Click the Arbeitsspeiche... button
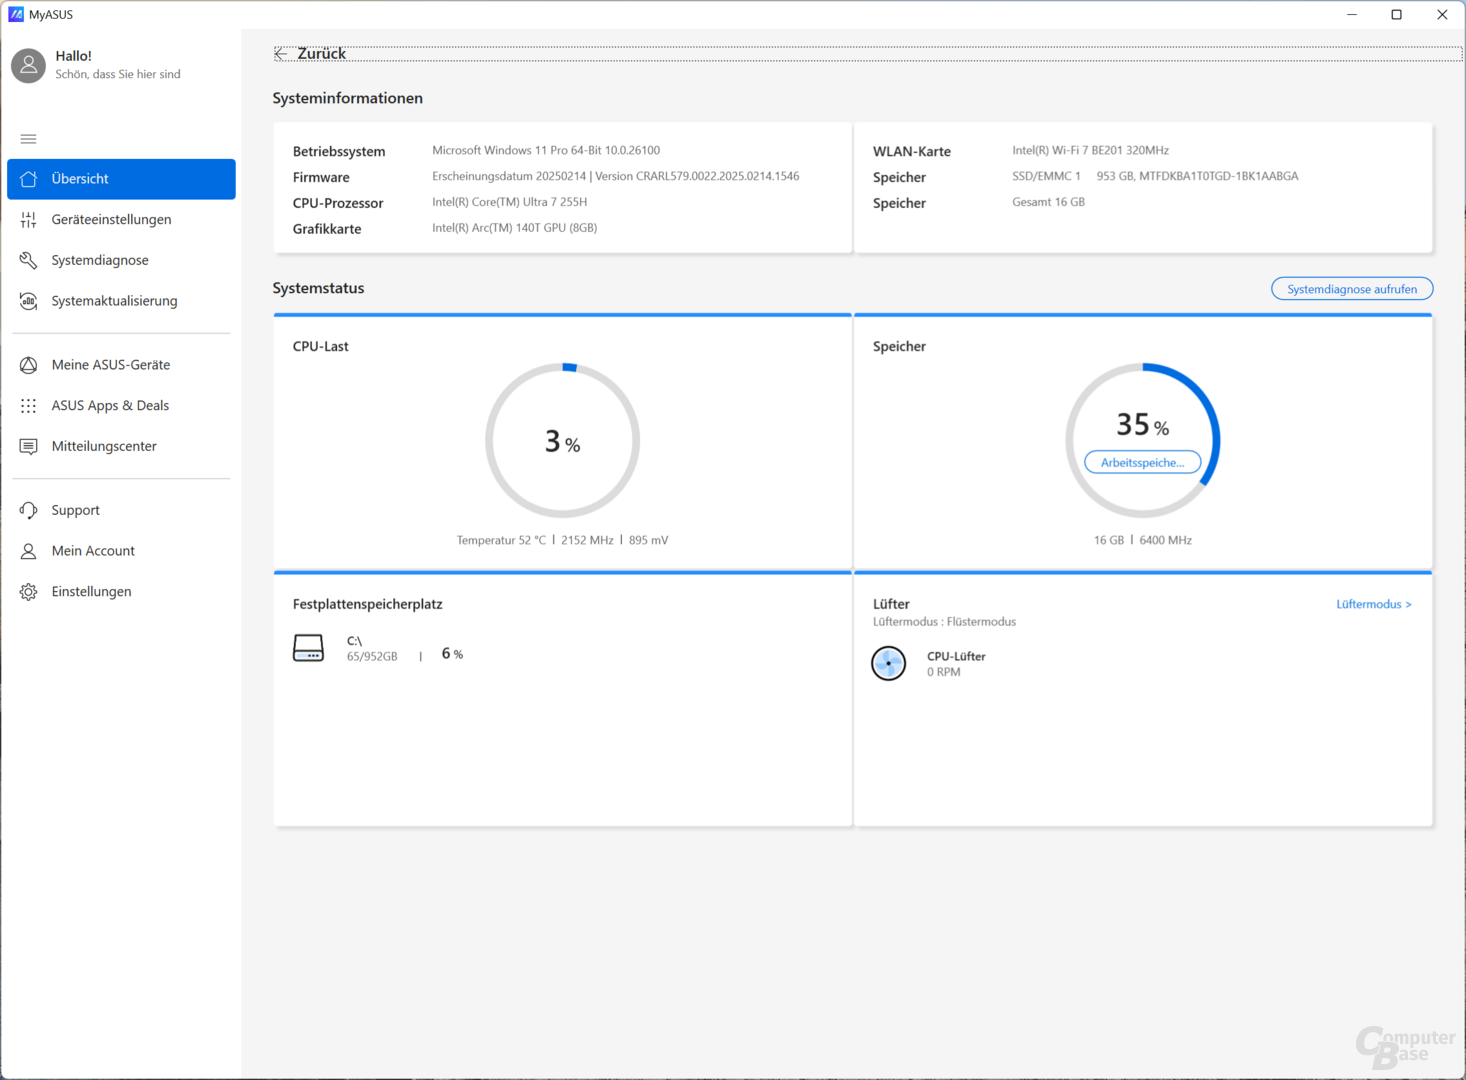Image resolution: width=1466 pixels, height=1080 pixels. pos(1142,462)
